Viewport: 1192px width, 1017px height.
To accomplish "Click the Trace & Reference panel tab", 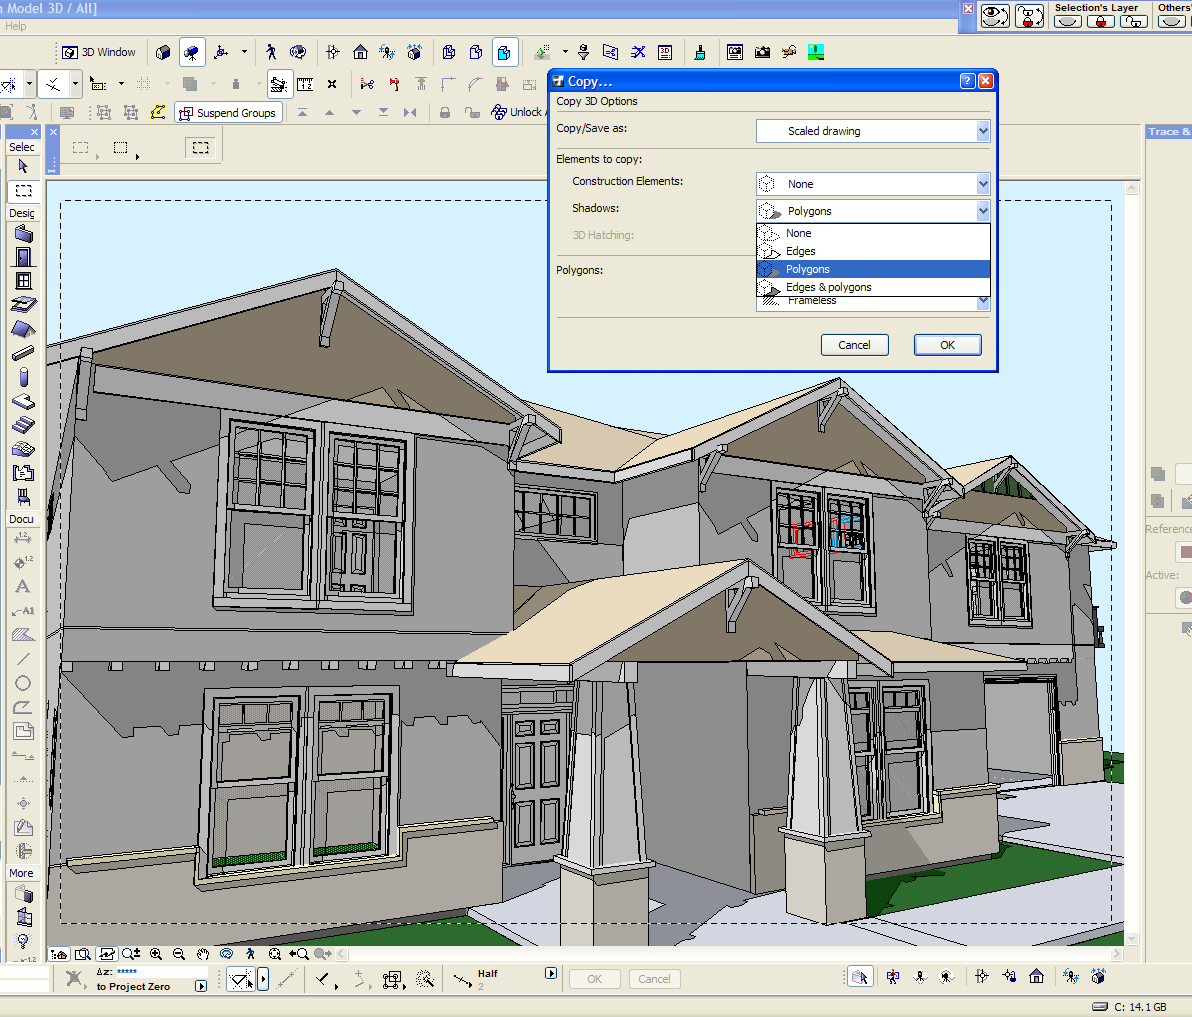I will [x=1169, y=131].
